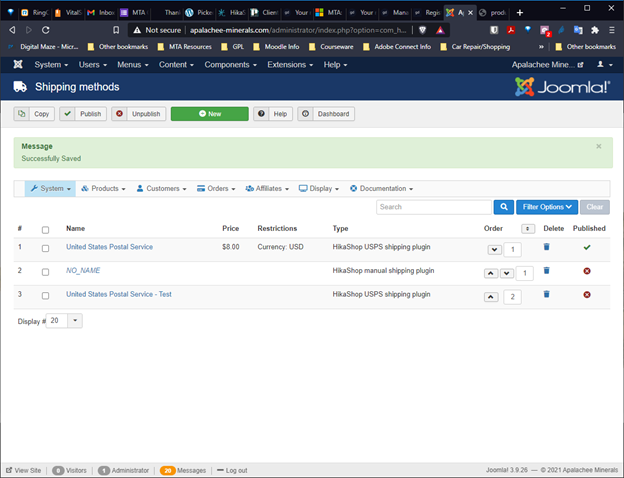This screenshot has height=478, width=624.
Task: Check the United States Postal Service row checkbox
Action: (45, 248)
